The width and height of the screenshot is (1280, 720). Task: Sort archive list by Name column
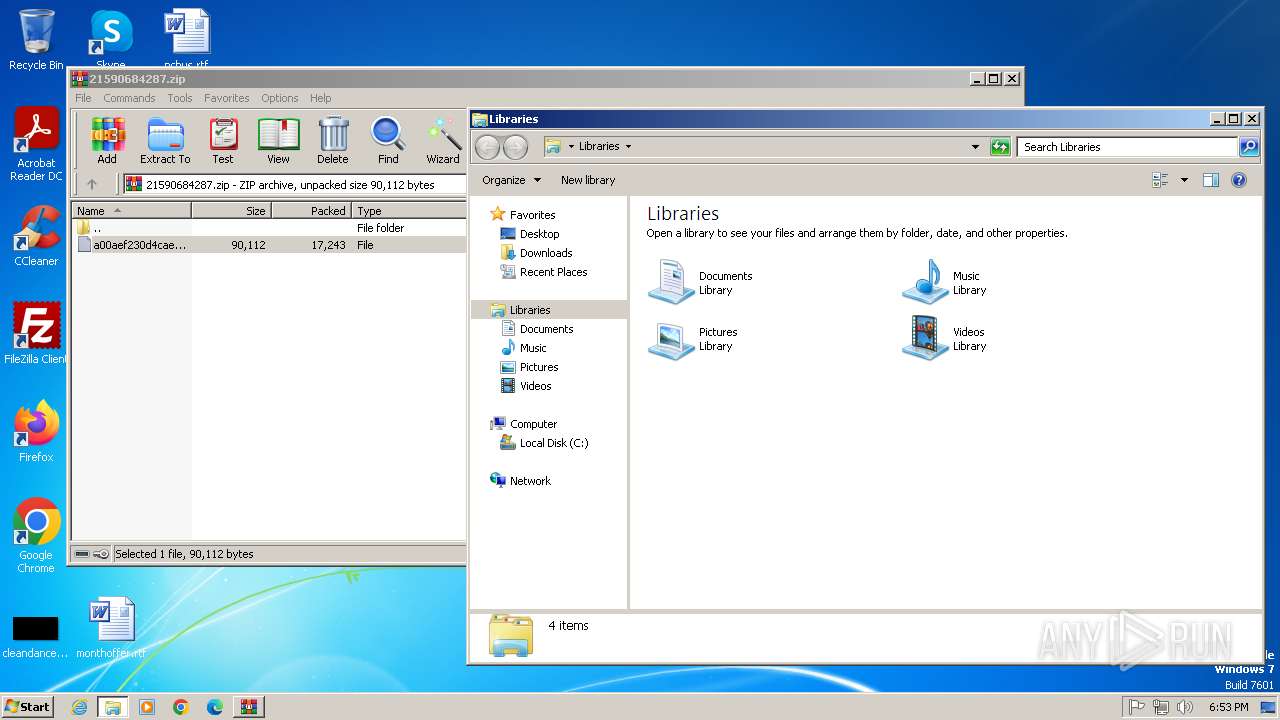(131, 211)
